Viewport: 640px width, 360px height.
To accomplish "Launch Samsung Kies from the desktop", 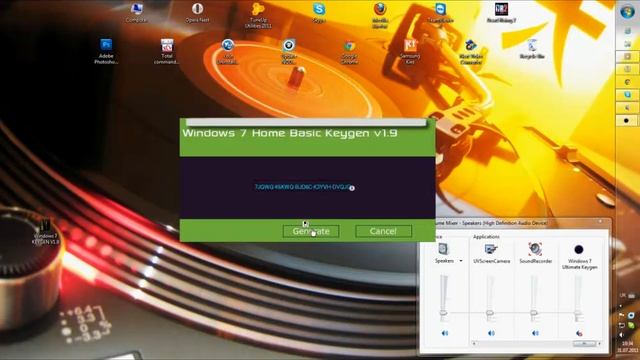I will click(410, 51).
